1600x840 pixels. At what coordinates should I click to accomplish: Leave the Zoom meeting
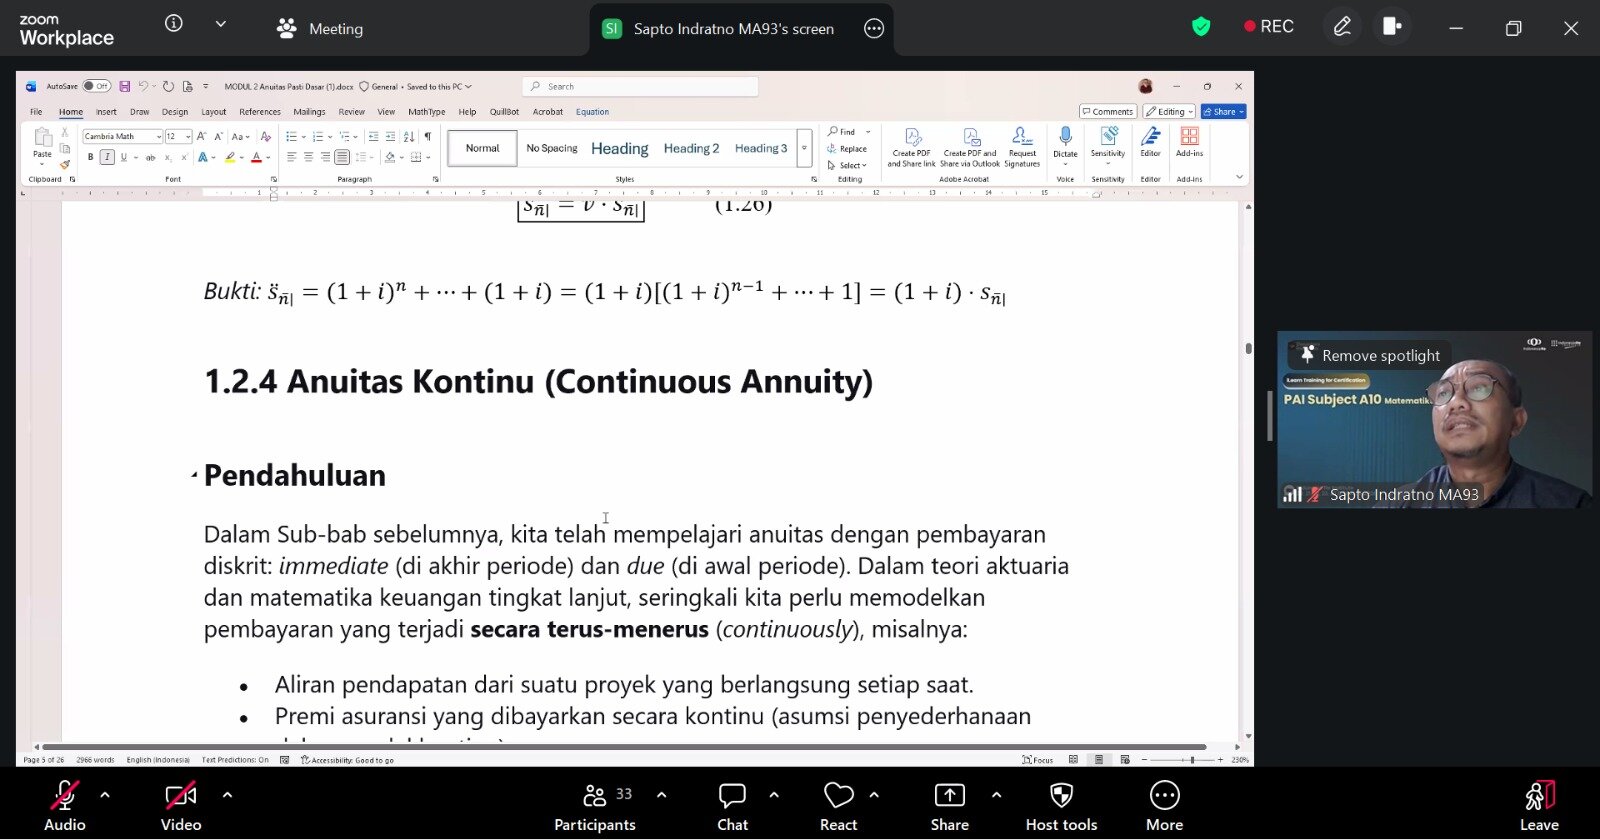tap(1539, 806)
